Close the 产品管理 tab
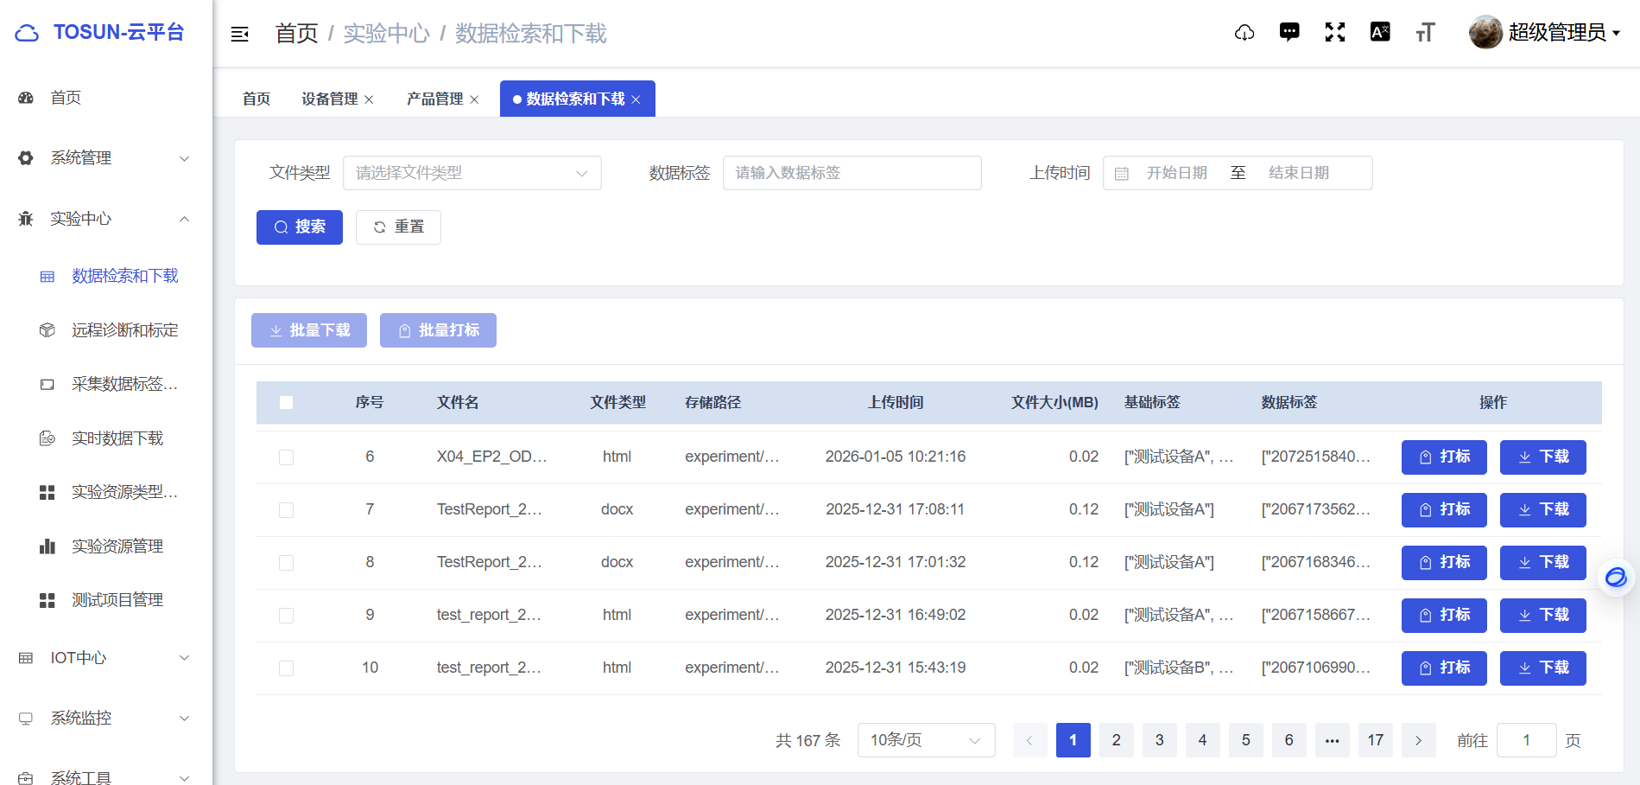The image size is (1640, 785). (475, 100)
